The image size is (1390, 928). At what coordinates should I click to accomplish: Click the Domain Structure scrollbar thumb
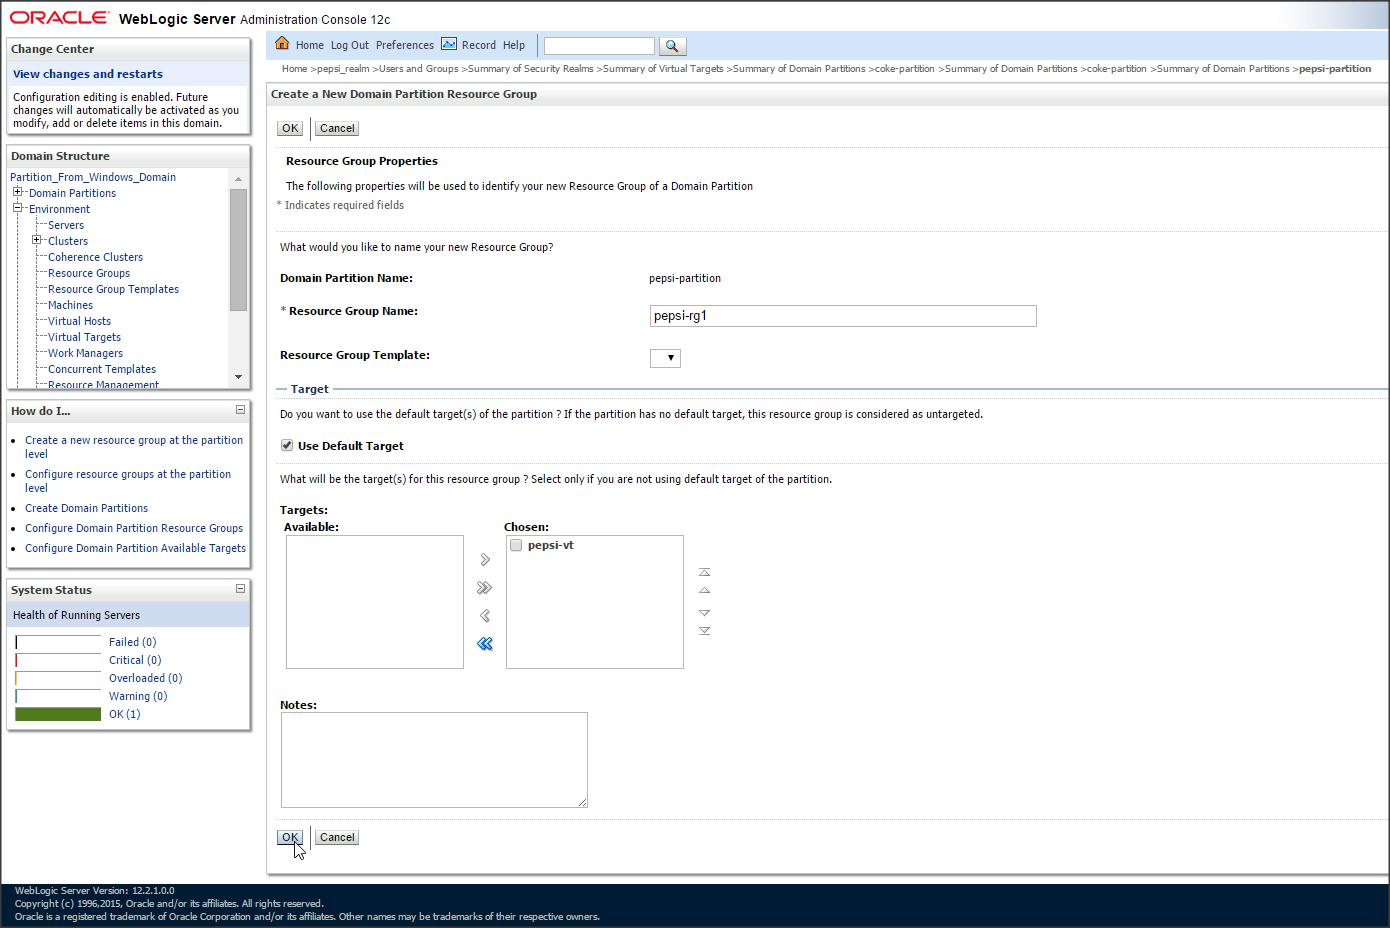(x=238, y=249)
